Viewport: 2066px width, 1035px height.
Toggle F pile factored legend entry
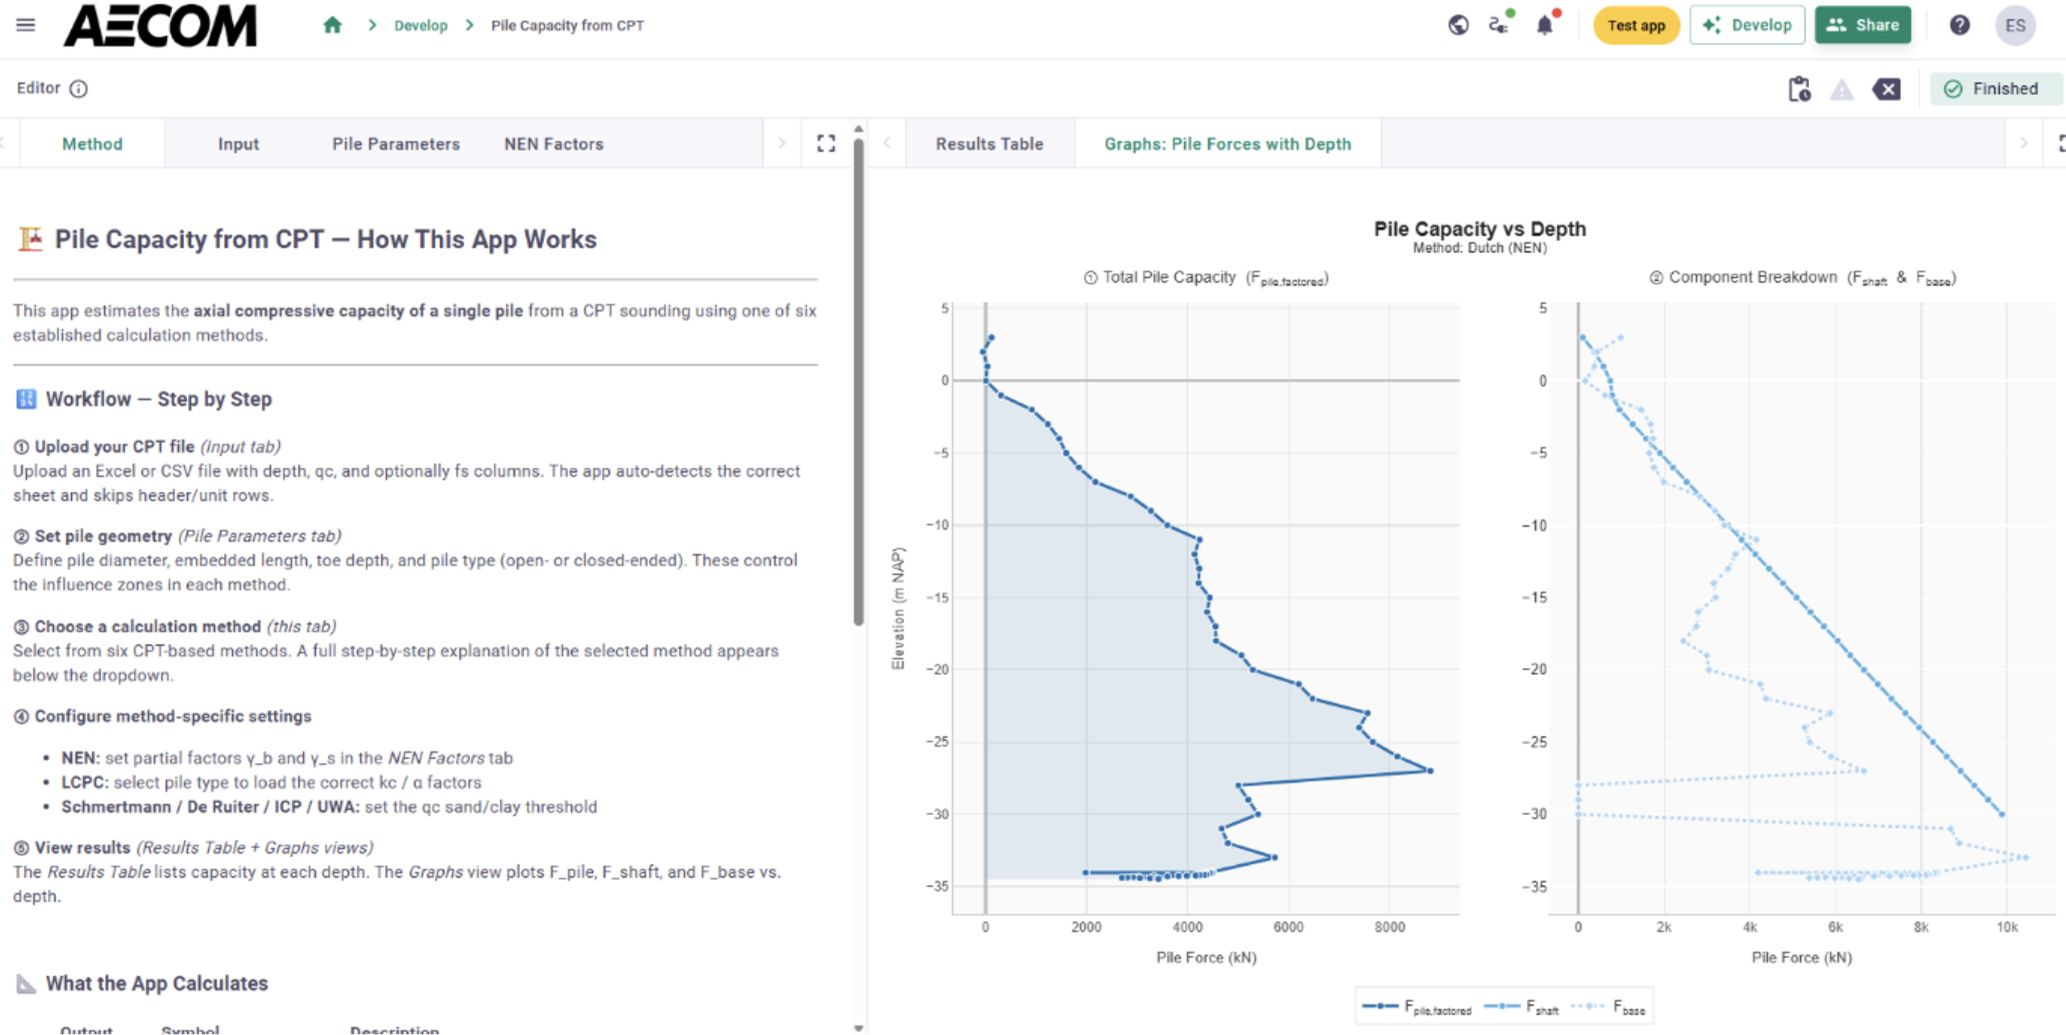point(1417,1008)
